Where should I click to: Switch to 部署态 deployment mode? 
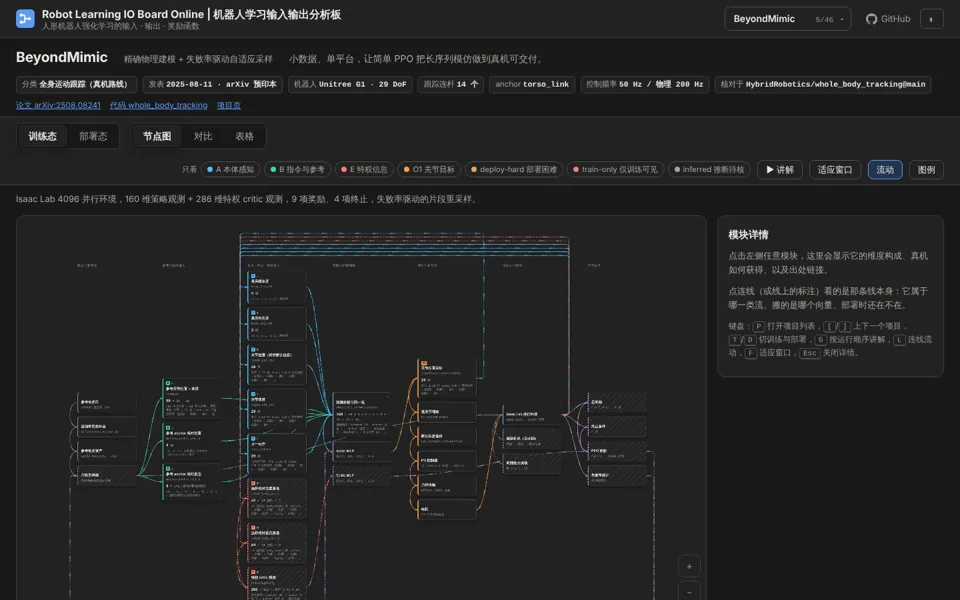pos(93,136)
